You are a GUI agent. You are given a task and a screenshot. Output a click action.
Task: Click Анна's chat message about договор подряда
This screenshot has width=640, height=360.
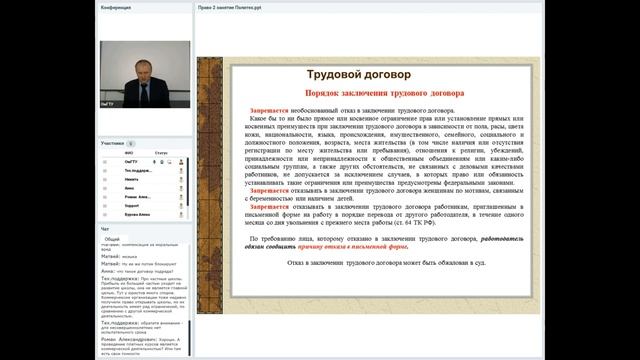click(x=137, y=271)
